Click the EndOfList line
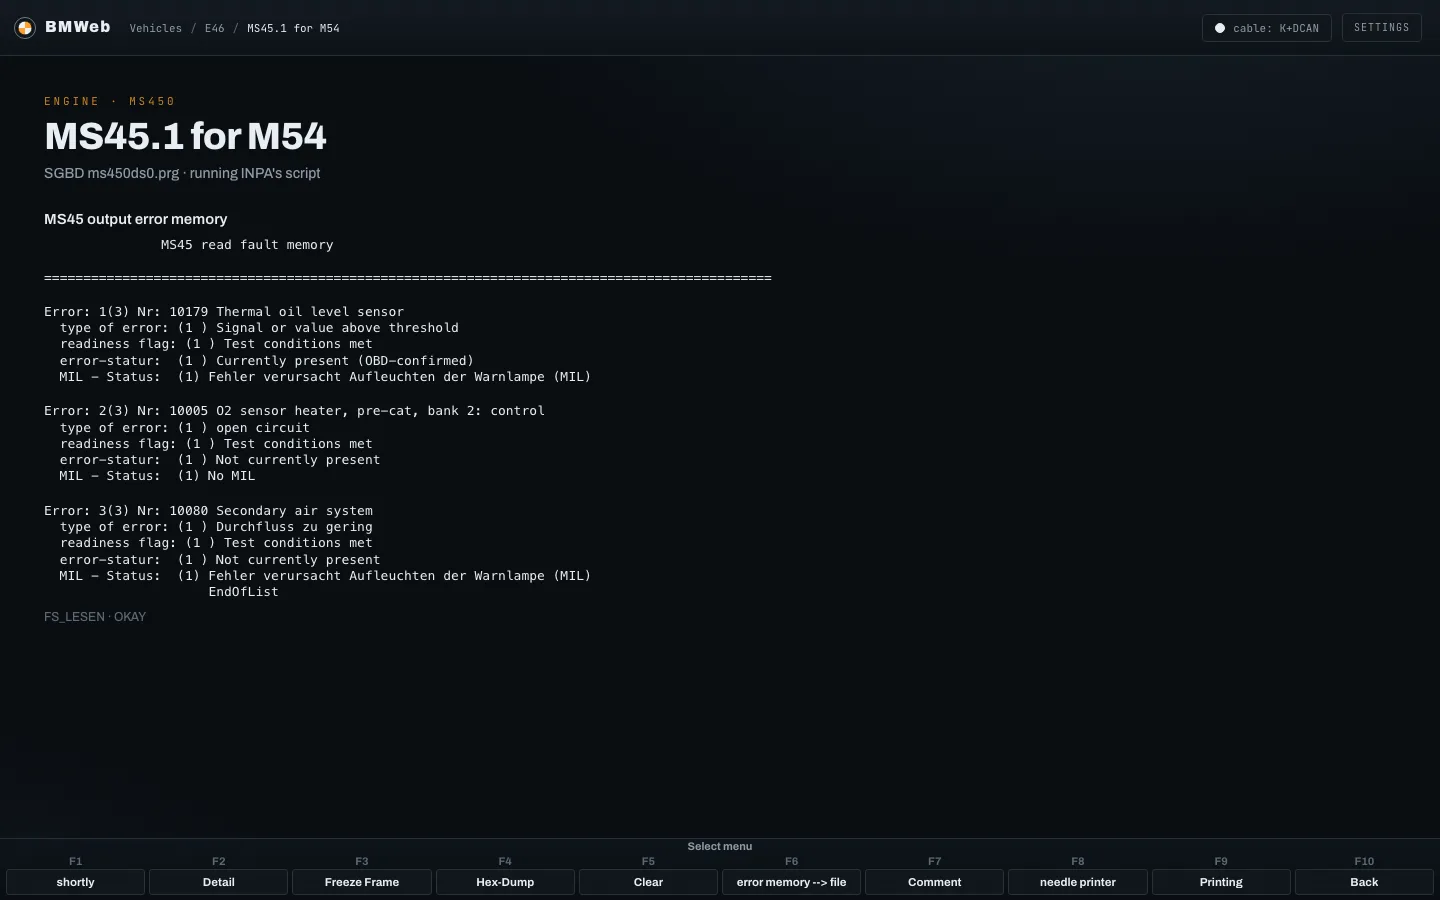This screenshot has width=1440, height=900. [243, 592]
